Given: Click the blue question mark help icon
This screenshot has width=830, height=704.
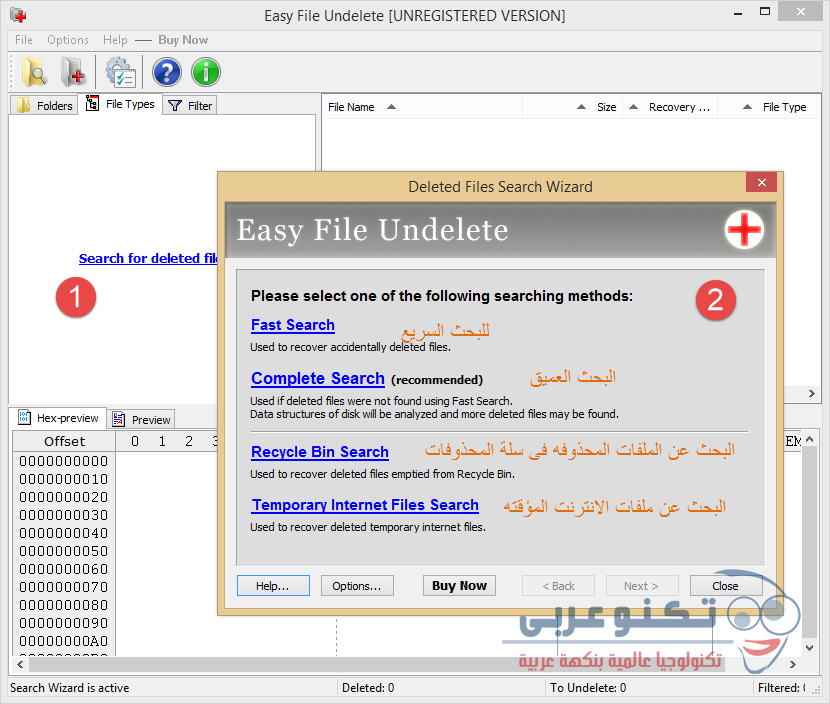Looking at the screenshot, I should coord(167,73).
